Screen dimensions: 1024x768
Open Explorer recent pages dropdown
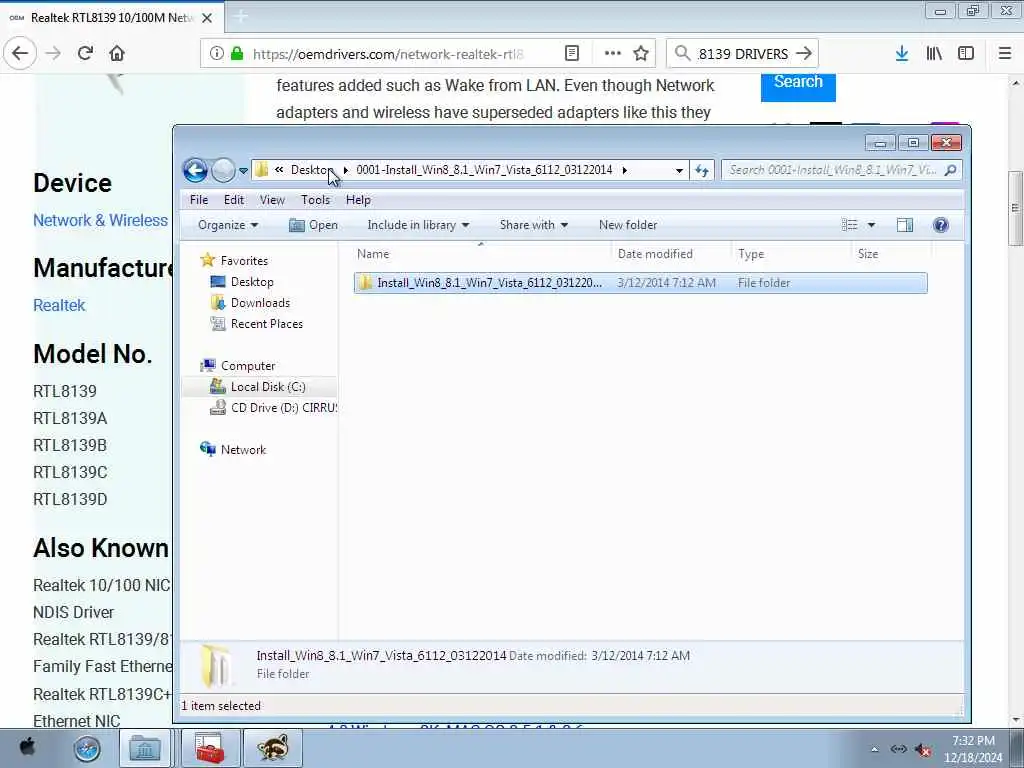pyautogui.click(x=243, y=171)
